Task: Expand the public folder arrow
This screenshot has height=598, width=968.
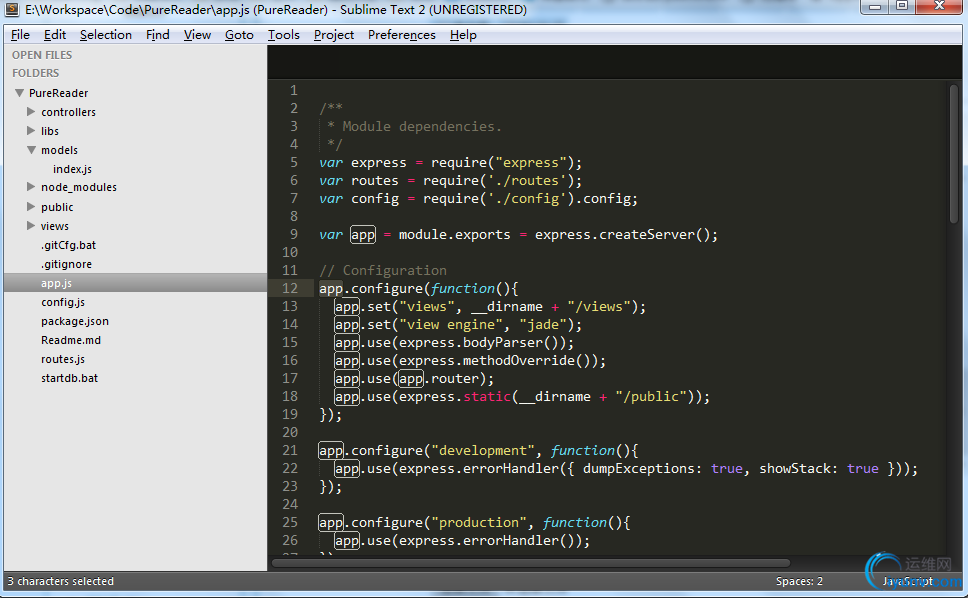Action: click(x=31, y=207)
